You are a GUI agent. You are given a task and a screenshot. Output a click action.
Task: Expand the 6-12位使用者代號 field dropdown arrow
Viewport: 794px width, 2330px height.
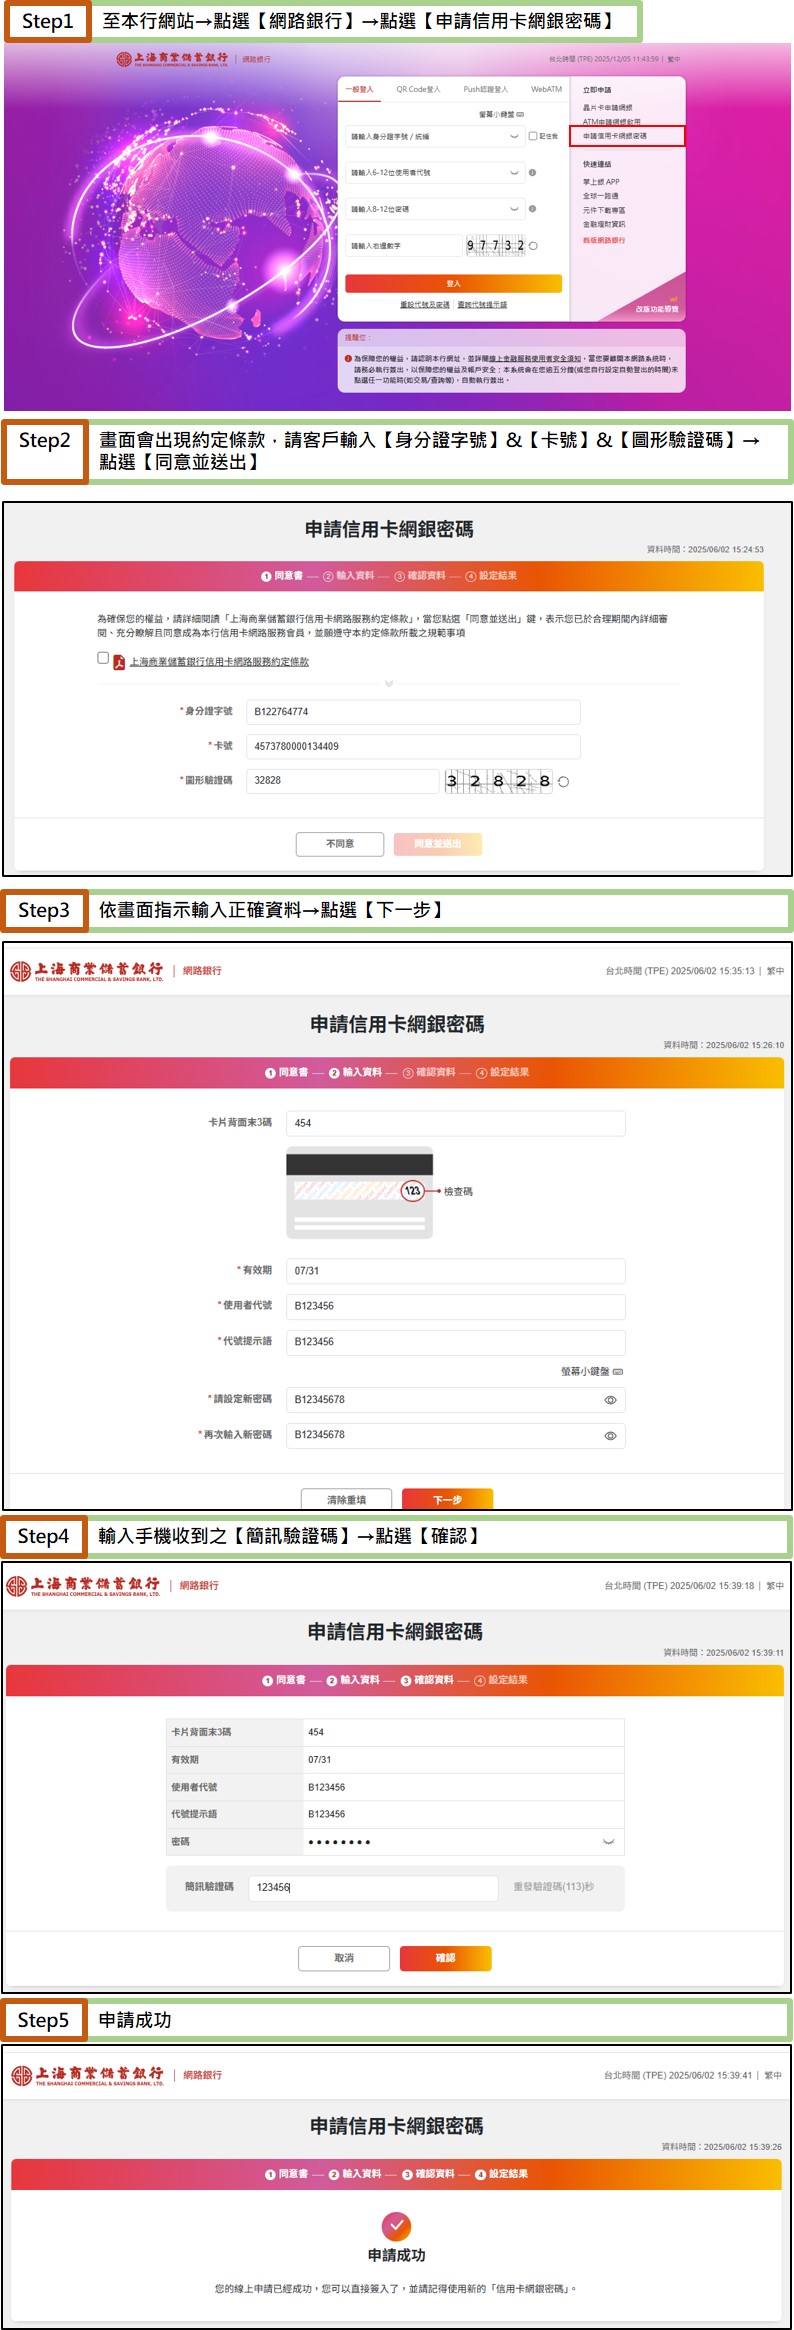[x=515, y=172]
